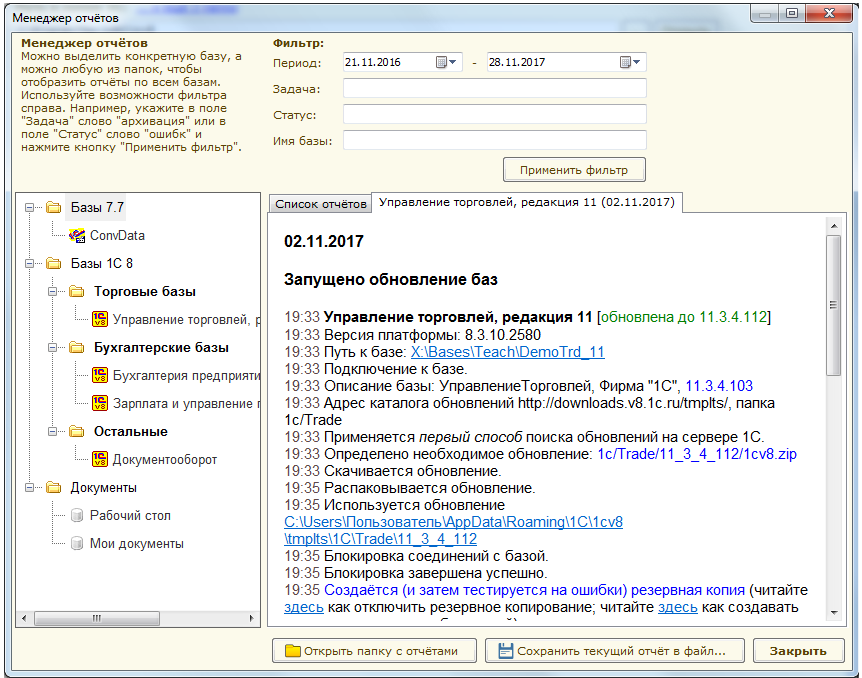Collapse the Базы 1С 8 tree node

tap(30, 263)
